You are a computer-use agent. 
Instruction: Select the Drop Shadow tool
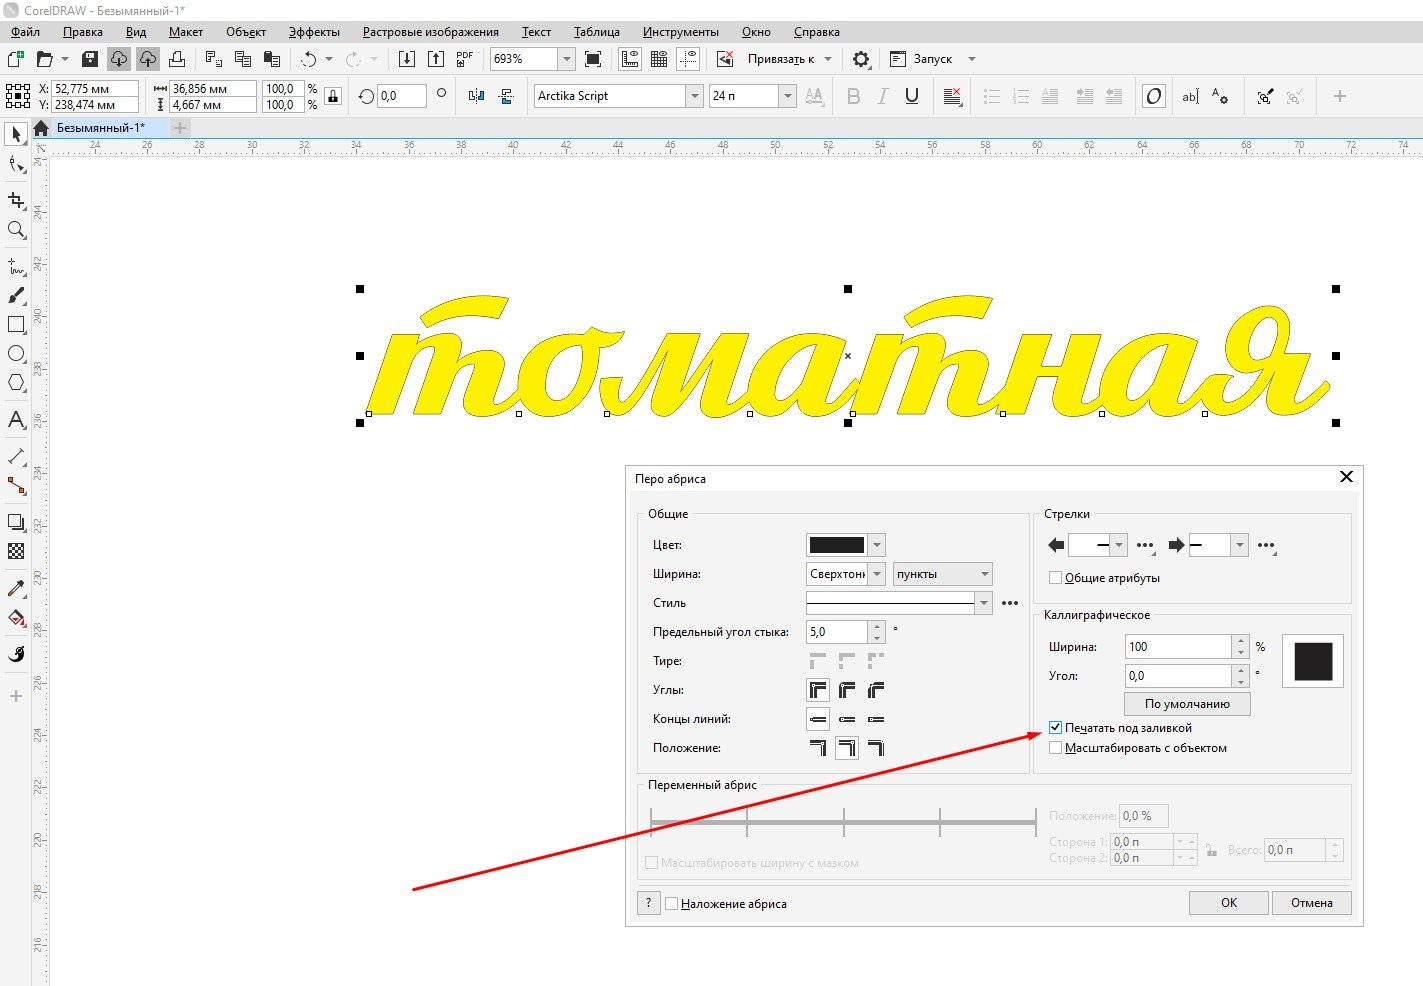[16, 522]
